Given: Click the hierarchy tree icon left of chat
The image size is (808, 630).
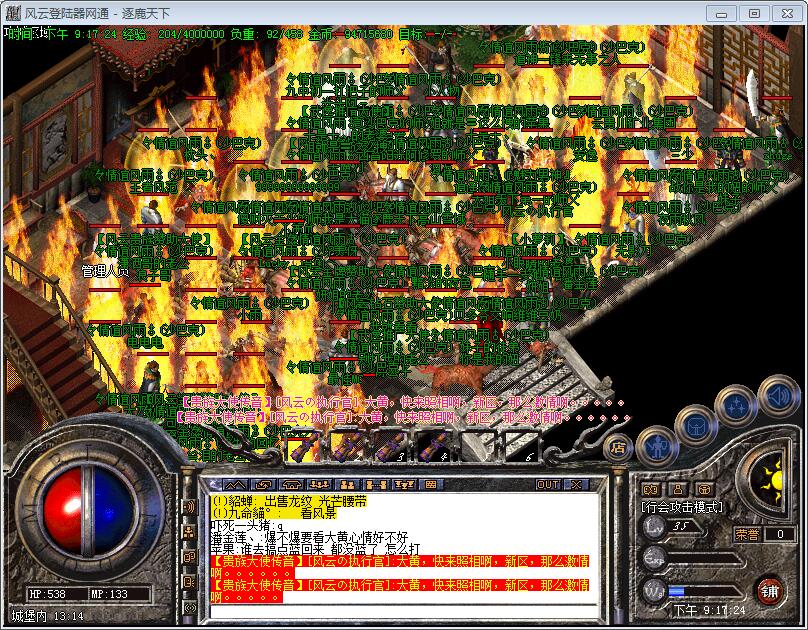Looking at the screenshot, I should pyautogui.click(x=189, y=532).
